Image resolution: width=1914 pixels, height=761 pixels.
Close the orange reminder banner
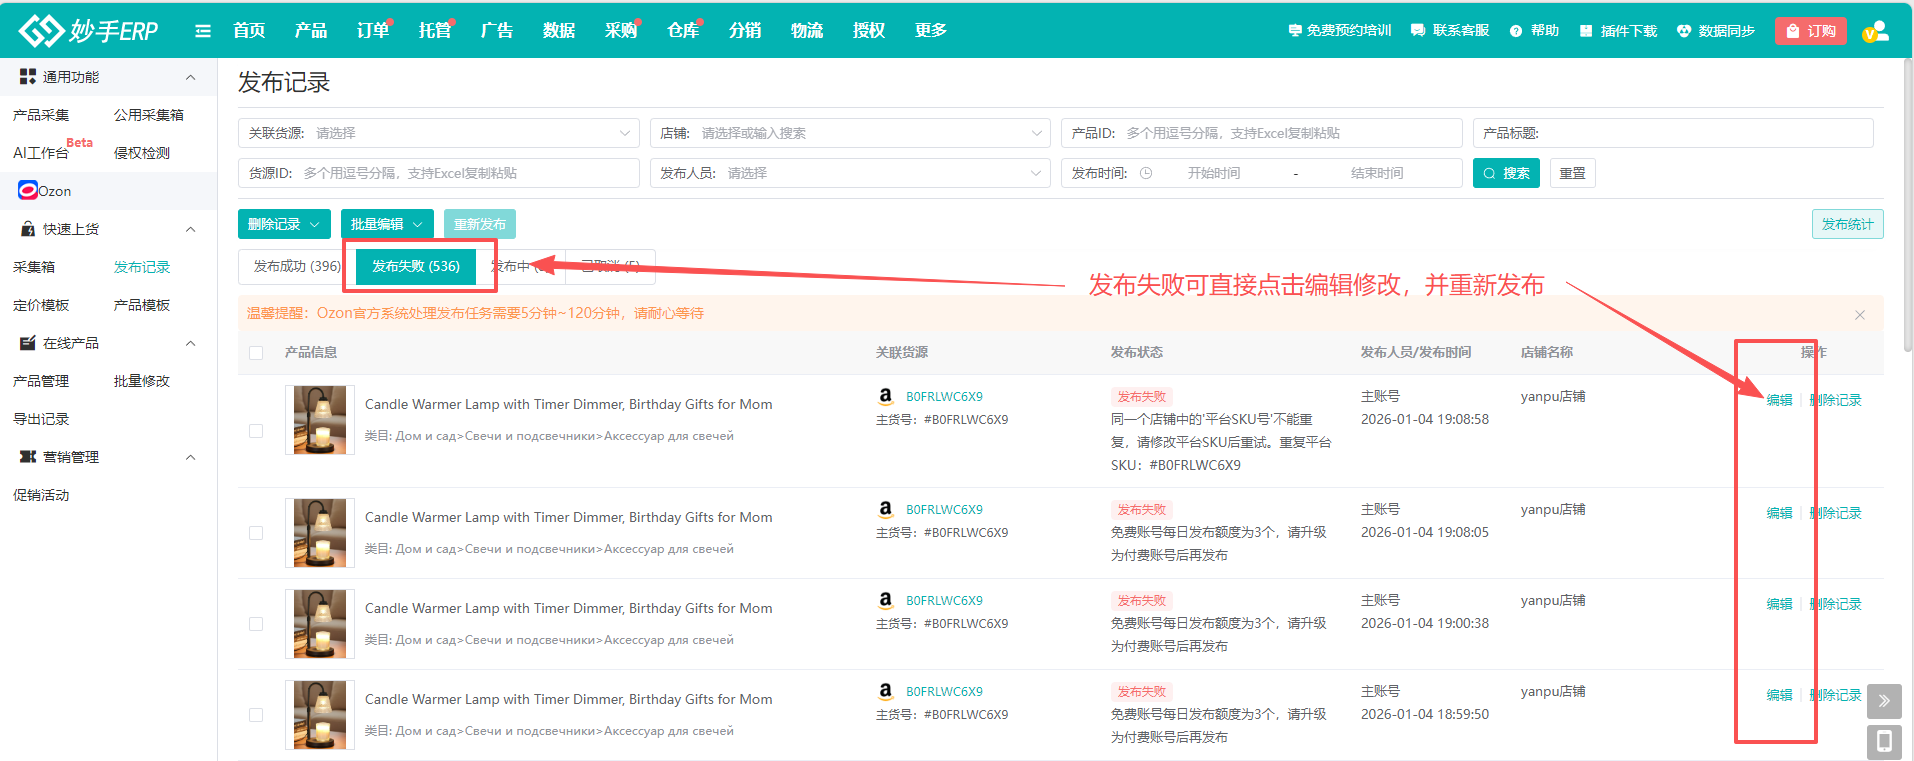click(1860, 315)
